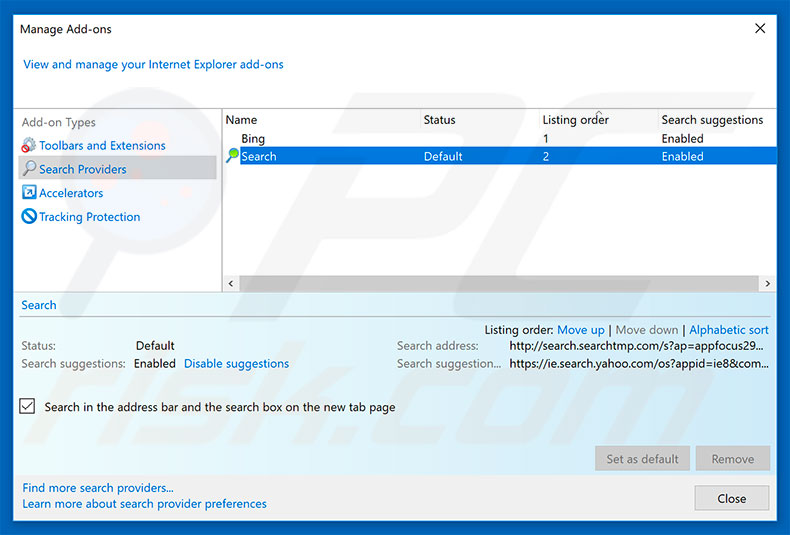Switch to Tracking Protection category

pos(89,217)
